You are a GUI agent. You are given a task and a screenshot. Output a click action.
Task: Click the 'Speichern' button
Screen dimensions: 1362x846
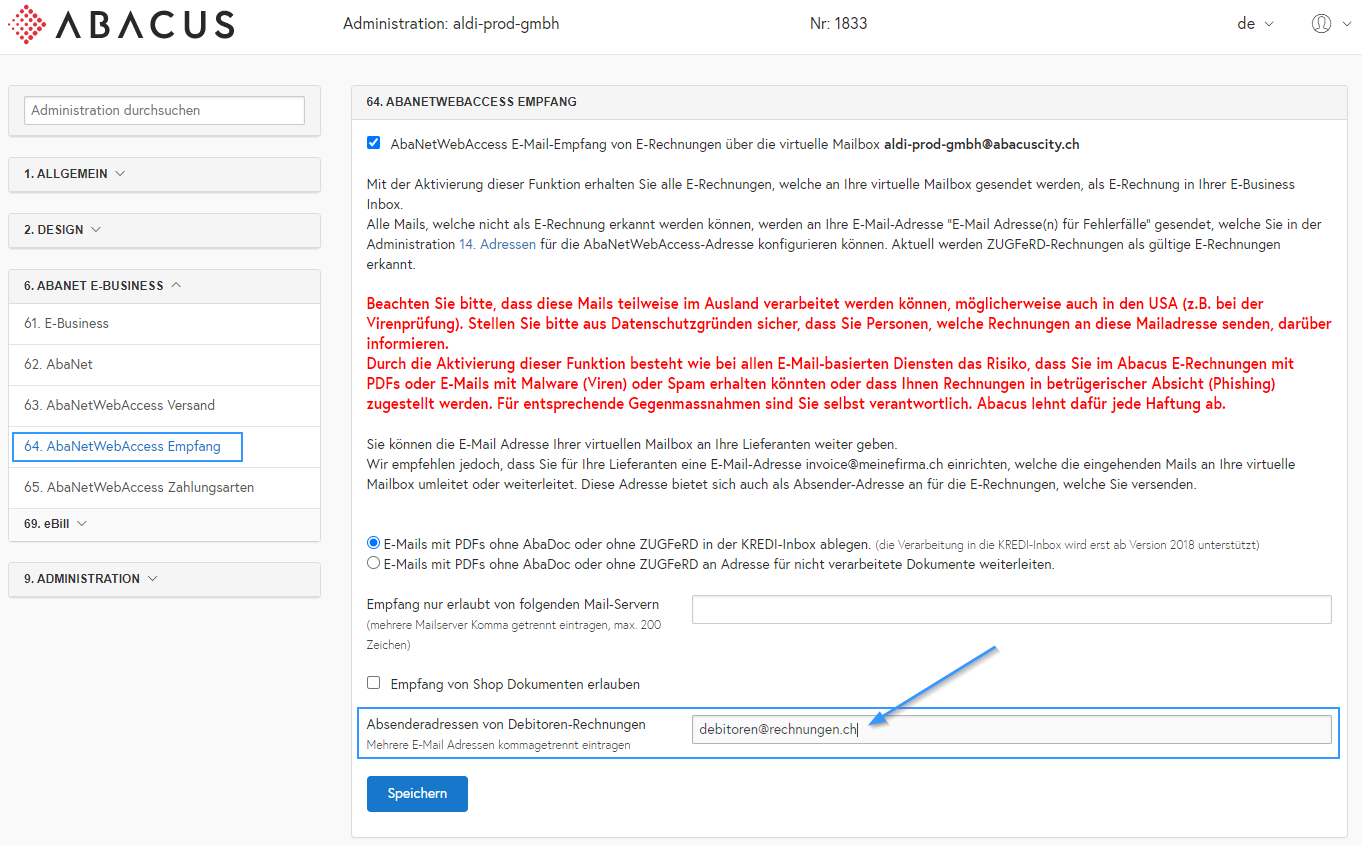click(x=417, y=794)
